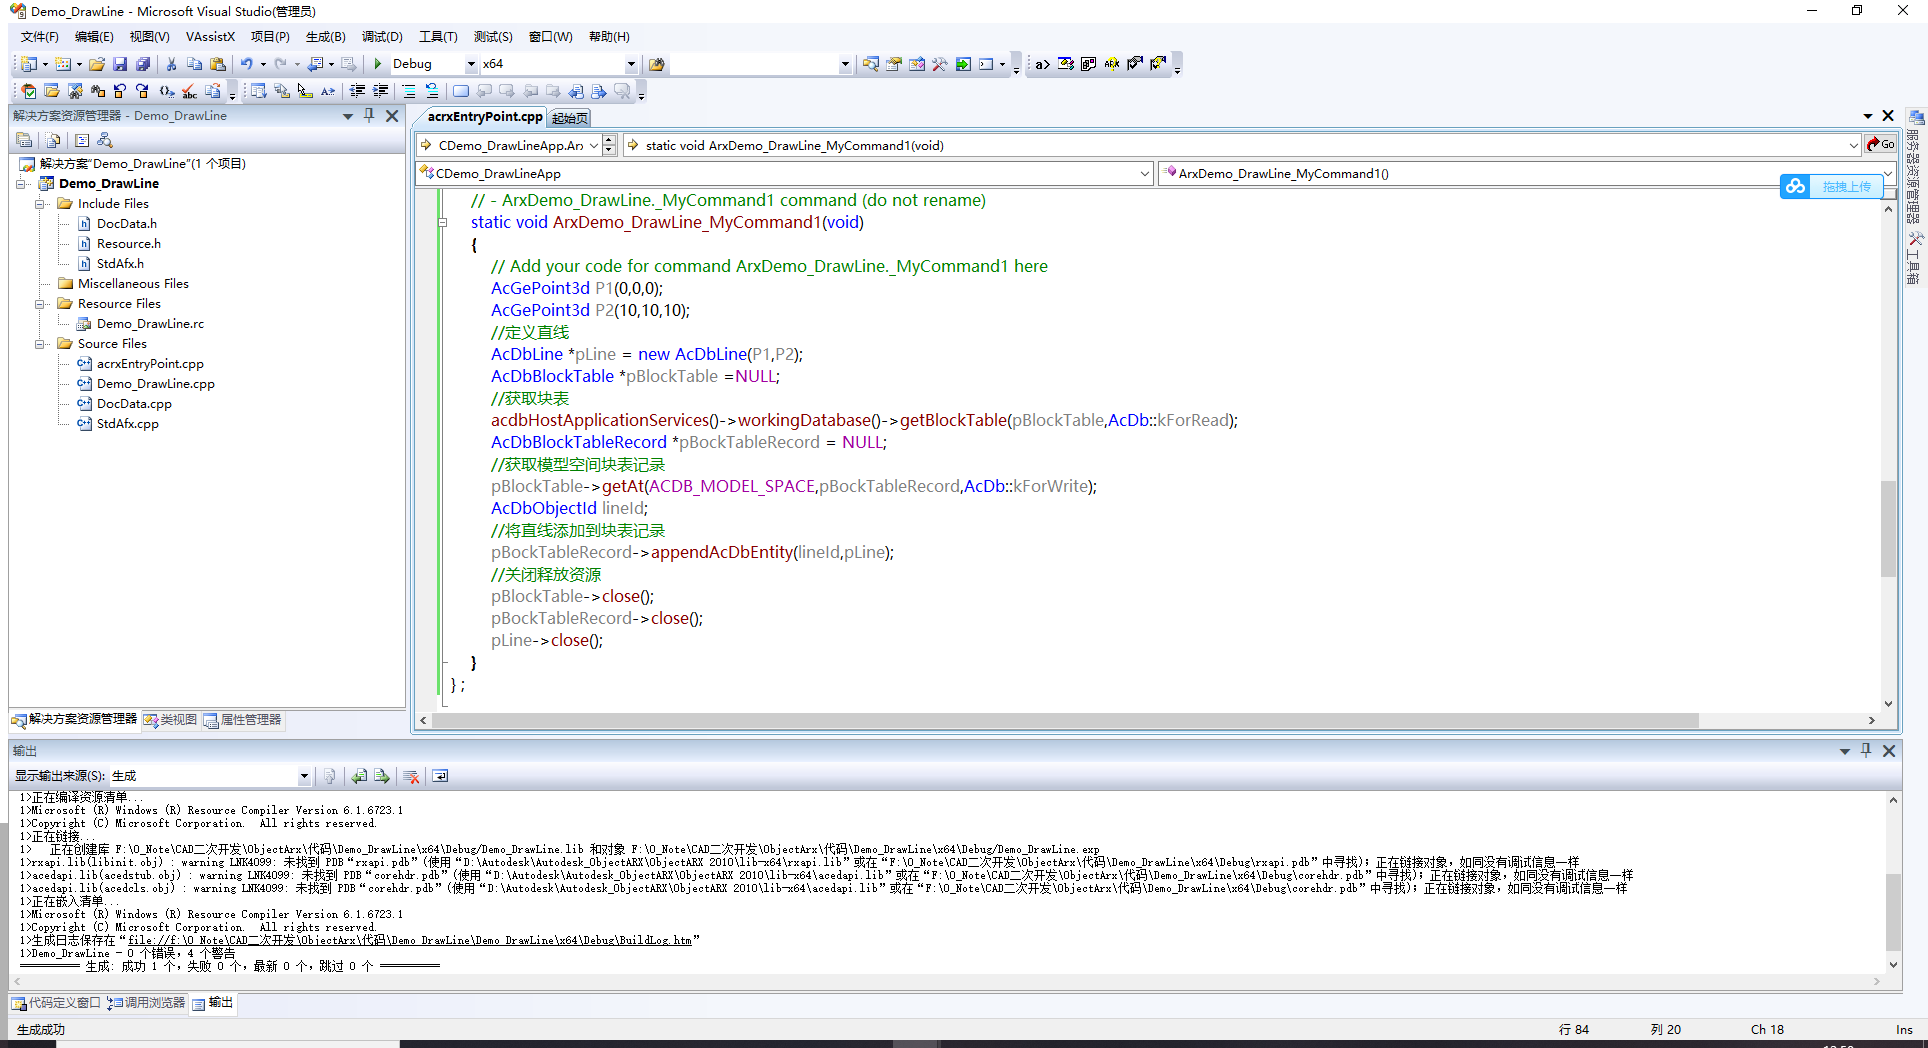The image size is (1928, 1048).
Task: Select acrxEntryPoint.cpp in Source Files
Action: 150,364
